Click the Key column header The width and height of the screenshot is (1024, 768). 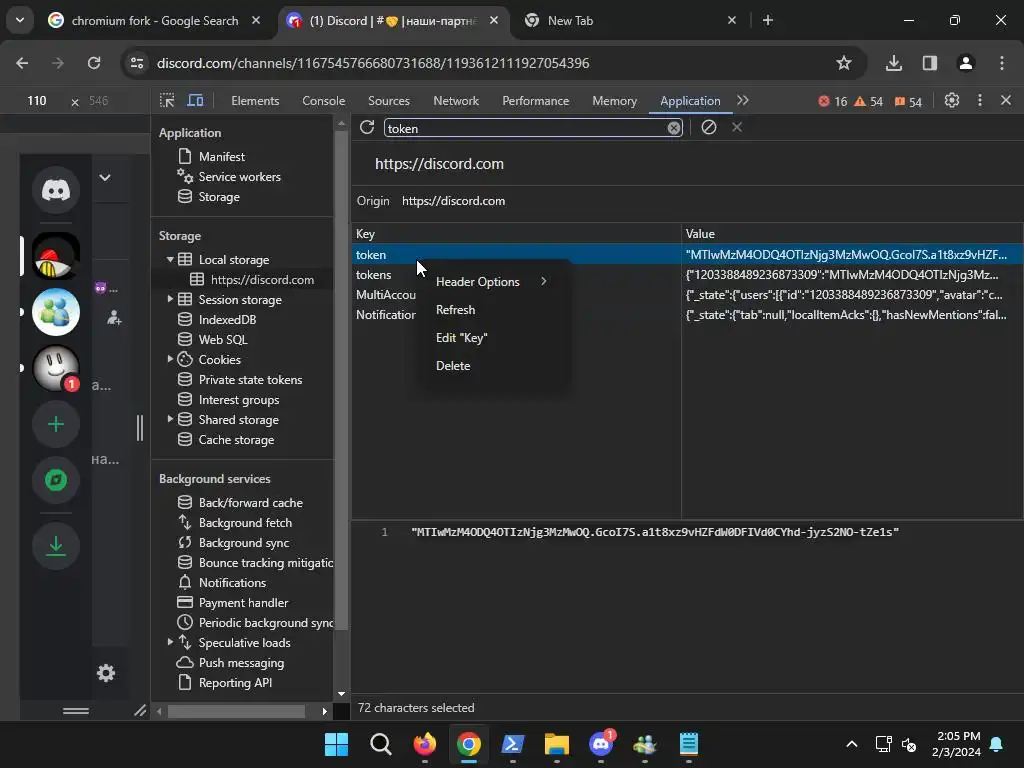[x=516, y=234]
